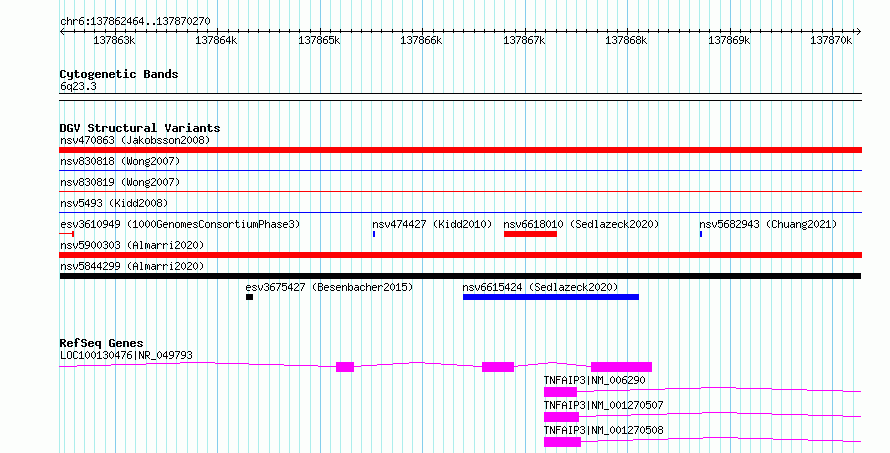890x453 pixels.
Task: Click the 137864k ruler tick label
Action: [216, 40]
